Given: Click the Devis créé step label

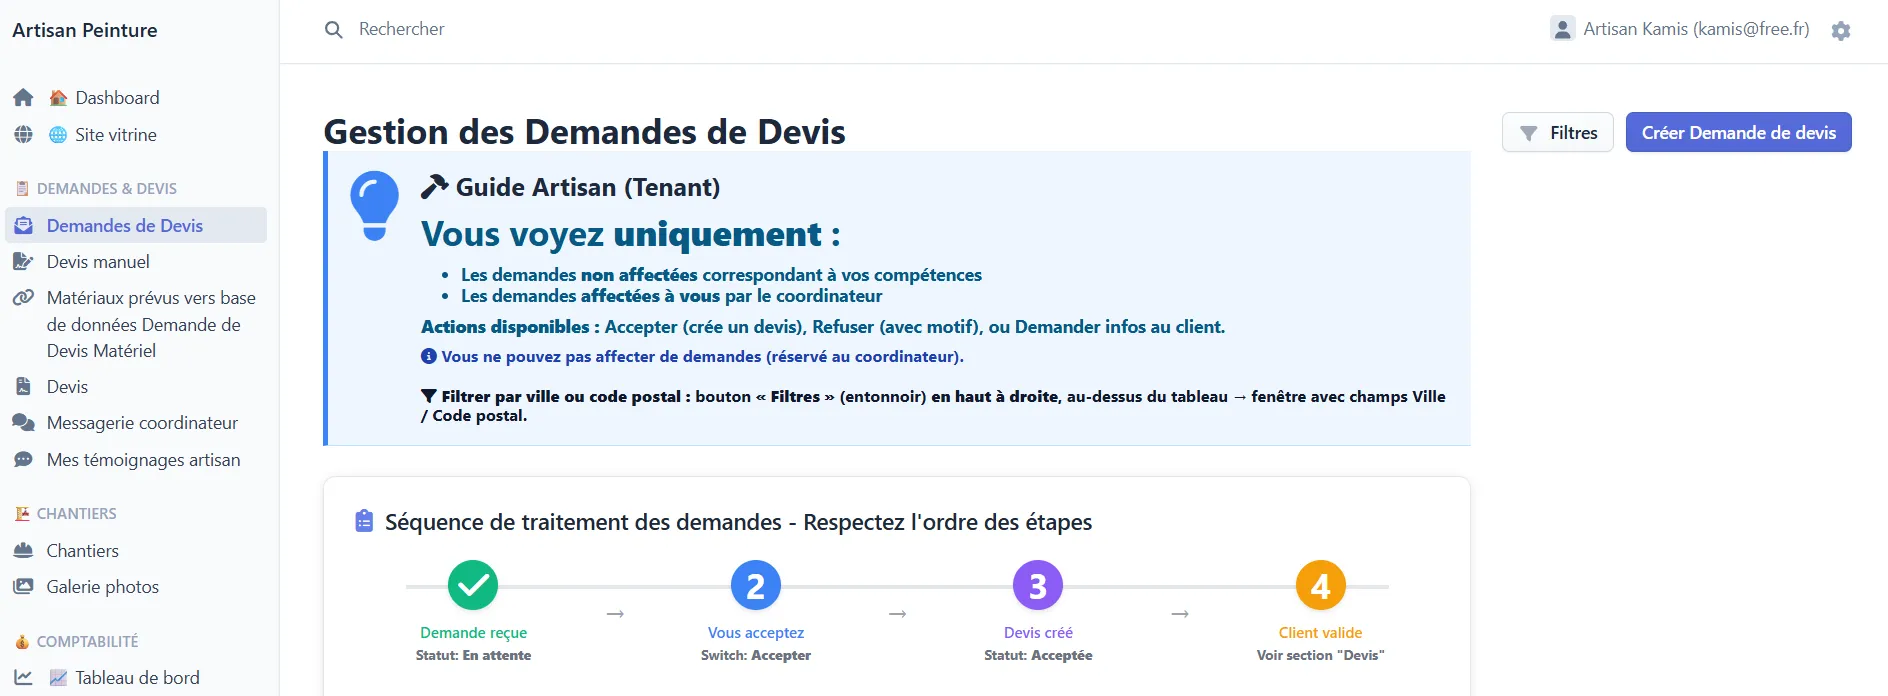Looking at the screenshot, I should pos(1038,633).
